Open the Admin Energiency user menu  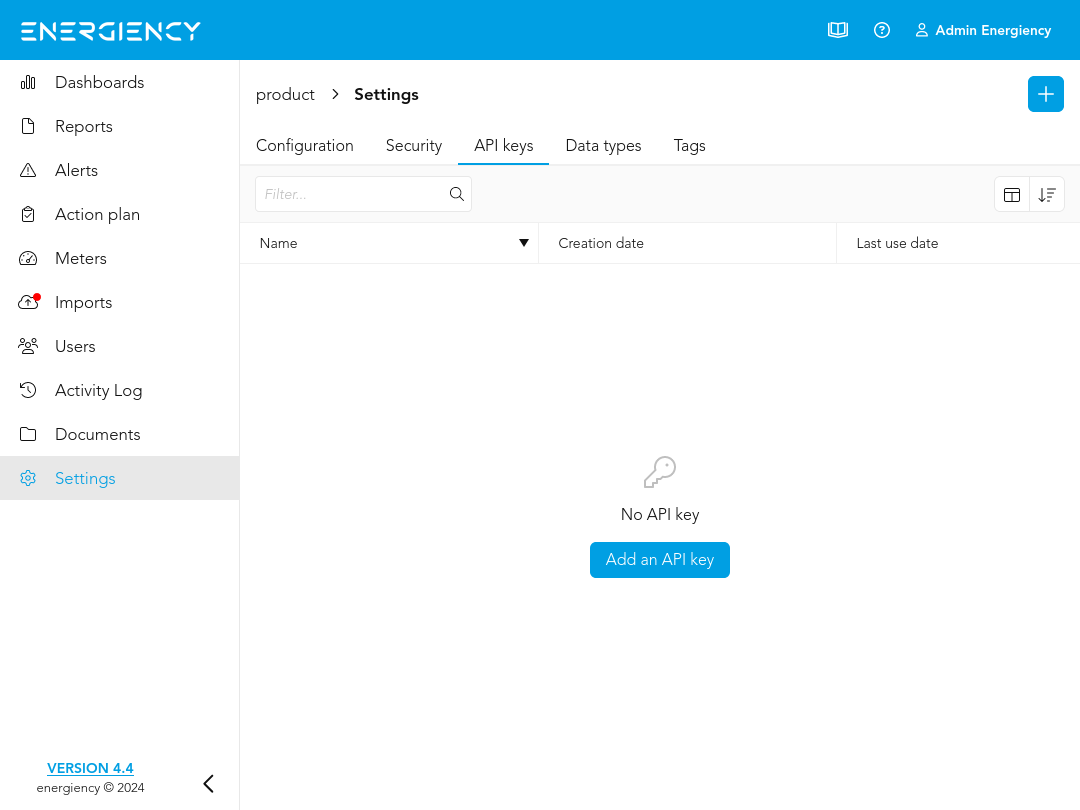point(983,30)
